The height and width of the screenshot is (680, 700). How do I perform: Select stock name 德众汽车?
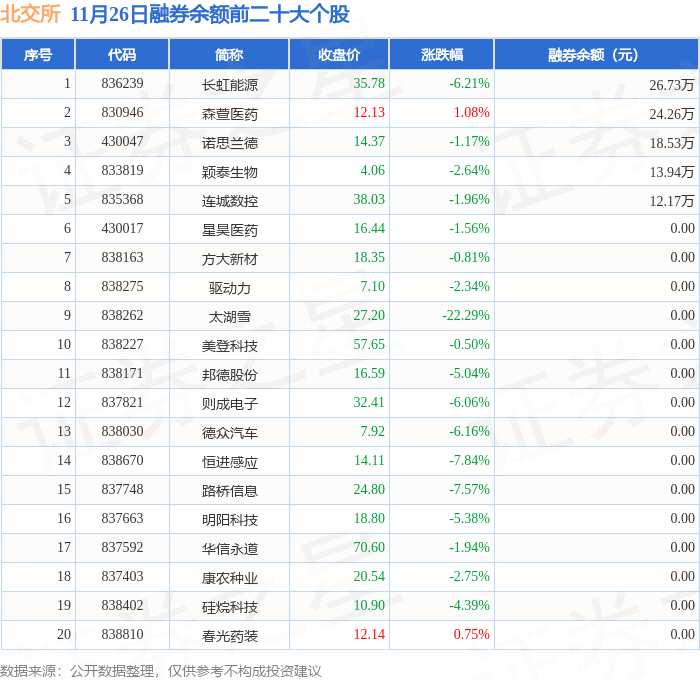[x=229, y=433]
